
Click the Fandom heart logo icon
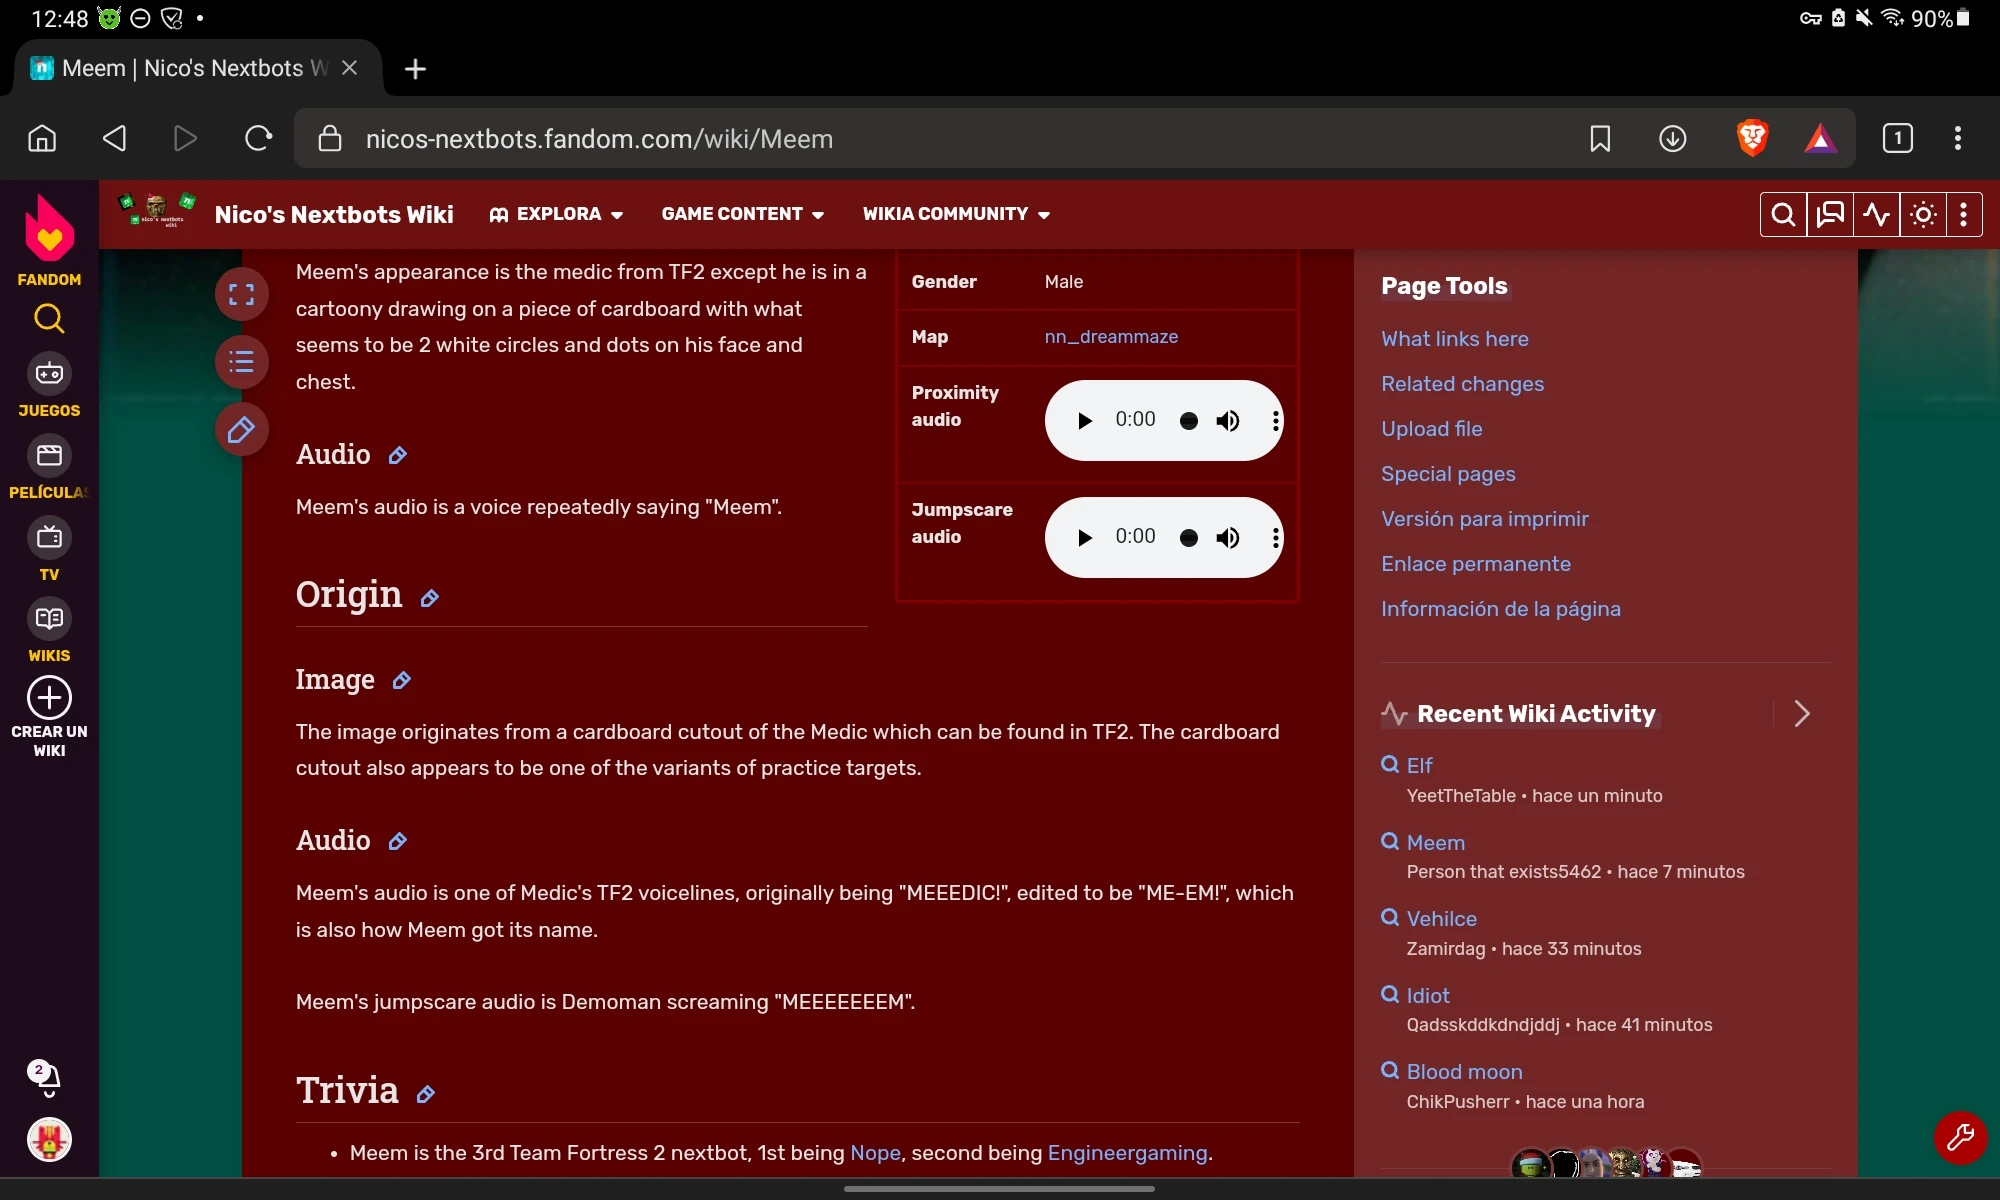49,228
